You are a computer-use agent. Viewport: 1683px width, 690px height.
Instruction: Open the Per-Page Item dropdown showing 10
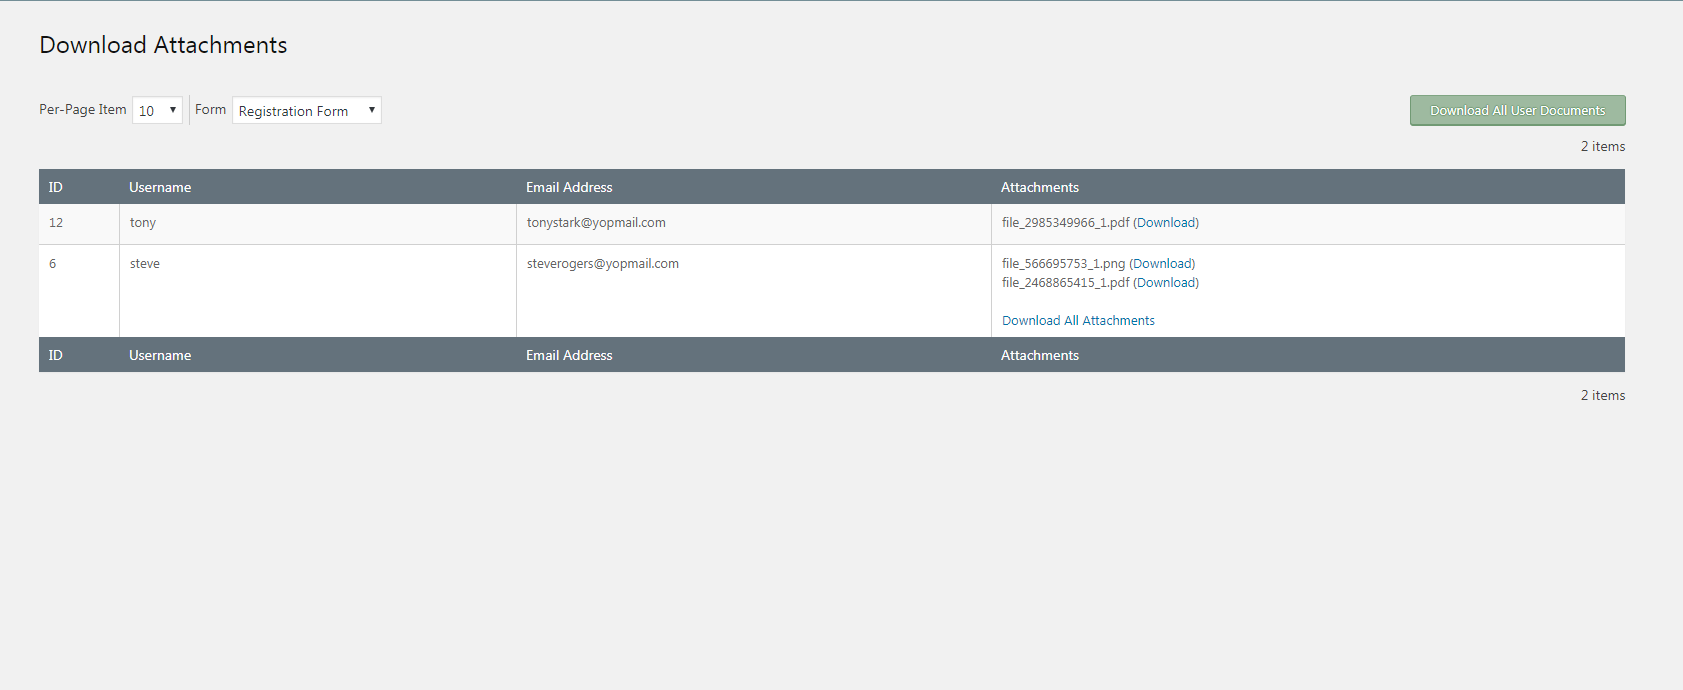(157, 110)
